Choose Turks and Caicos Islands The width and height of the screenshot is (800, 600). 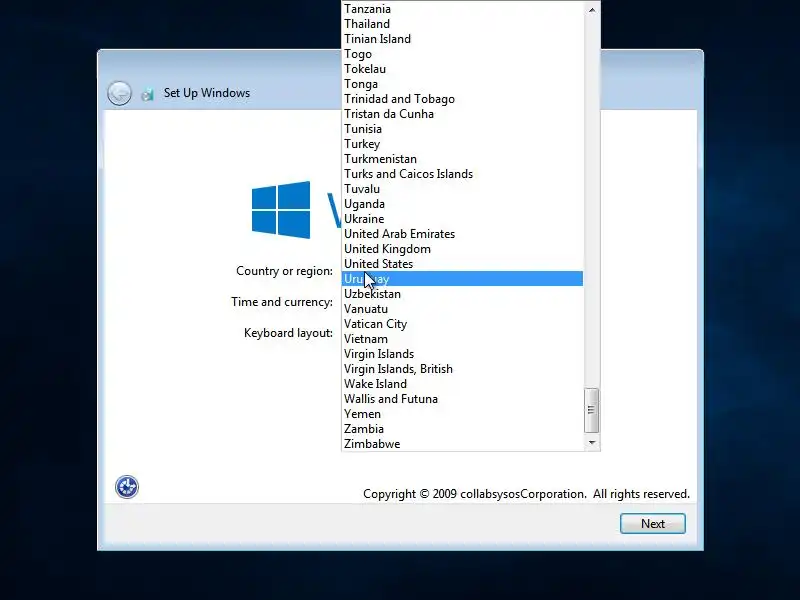point(462,174)
